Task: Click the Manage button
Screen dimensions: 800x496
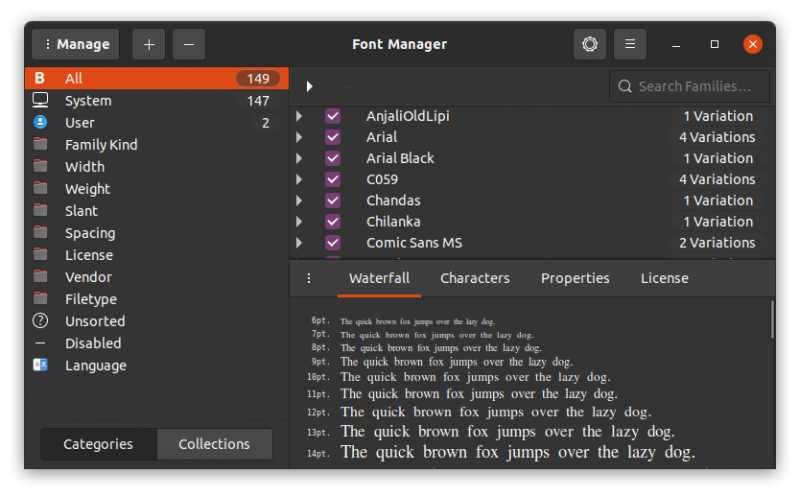Action: tap(75, 44)
